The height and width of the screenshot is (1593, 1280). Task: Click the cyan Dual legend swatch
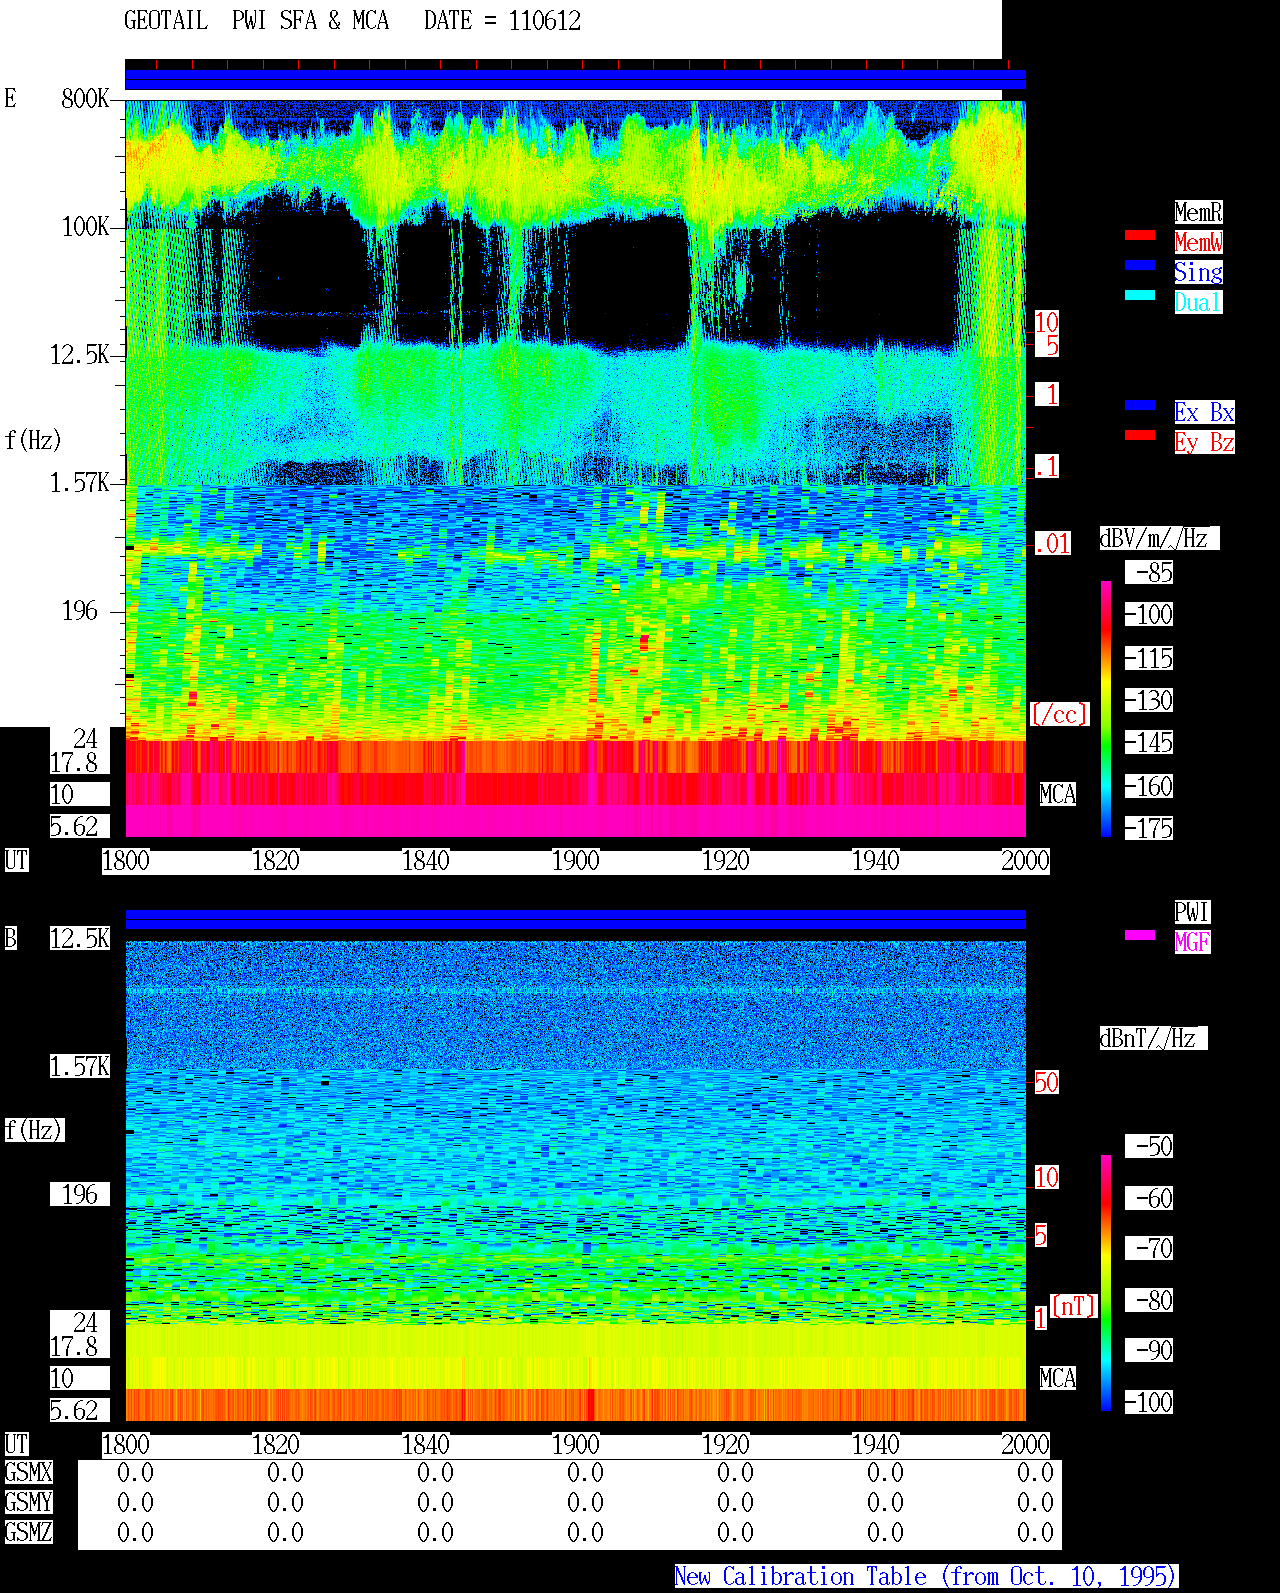tap(1140, 295)
